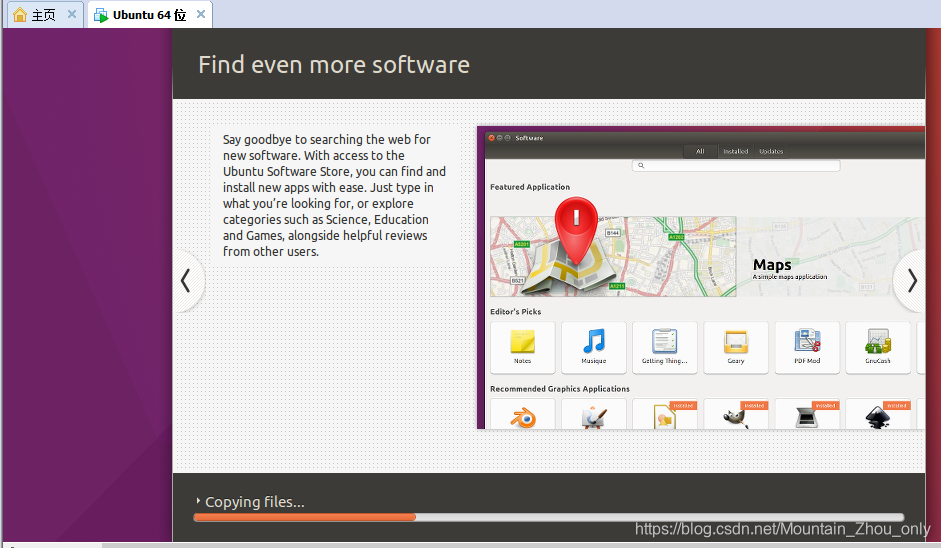
Task: Select the All tab in Software
Action: coord(700,151)
